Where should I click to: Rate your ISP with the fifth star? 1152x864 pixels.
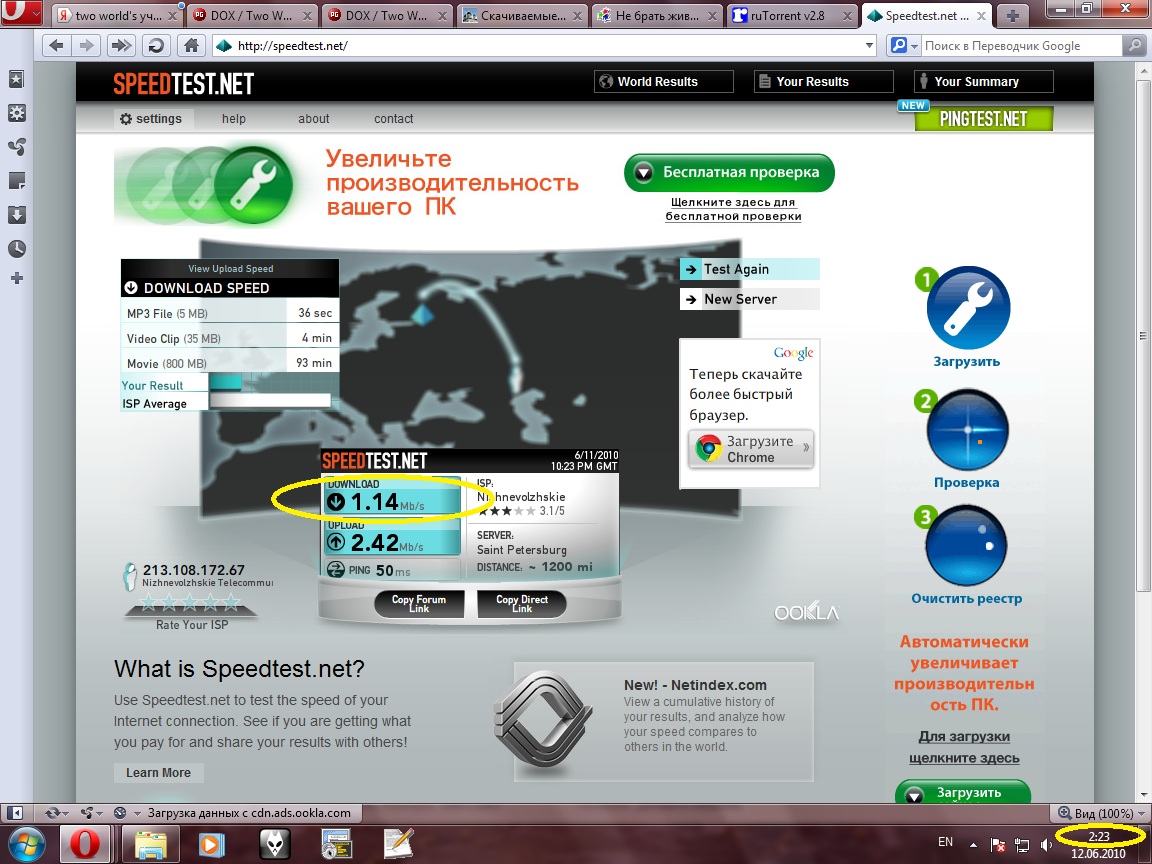pos(231,602)
